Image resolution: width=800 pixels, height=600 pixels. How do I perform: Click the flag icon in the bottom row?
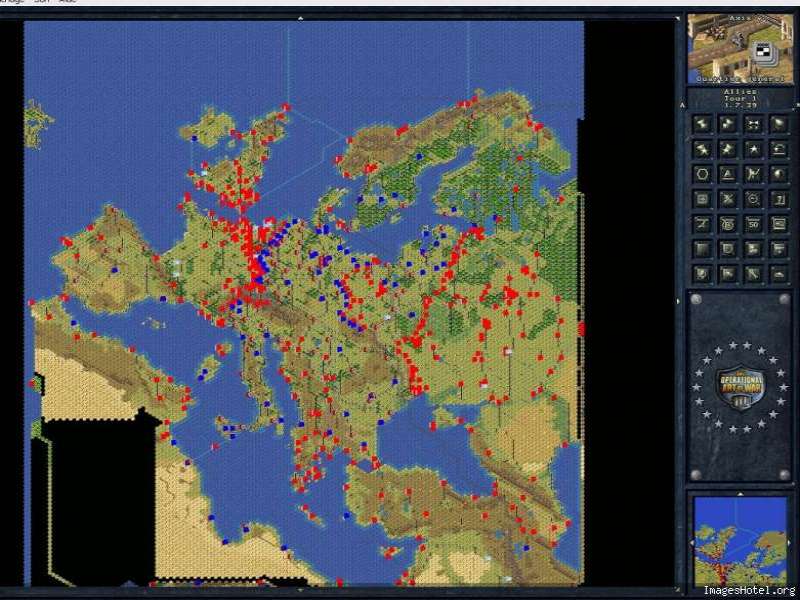(728, 274)
